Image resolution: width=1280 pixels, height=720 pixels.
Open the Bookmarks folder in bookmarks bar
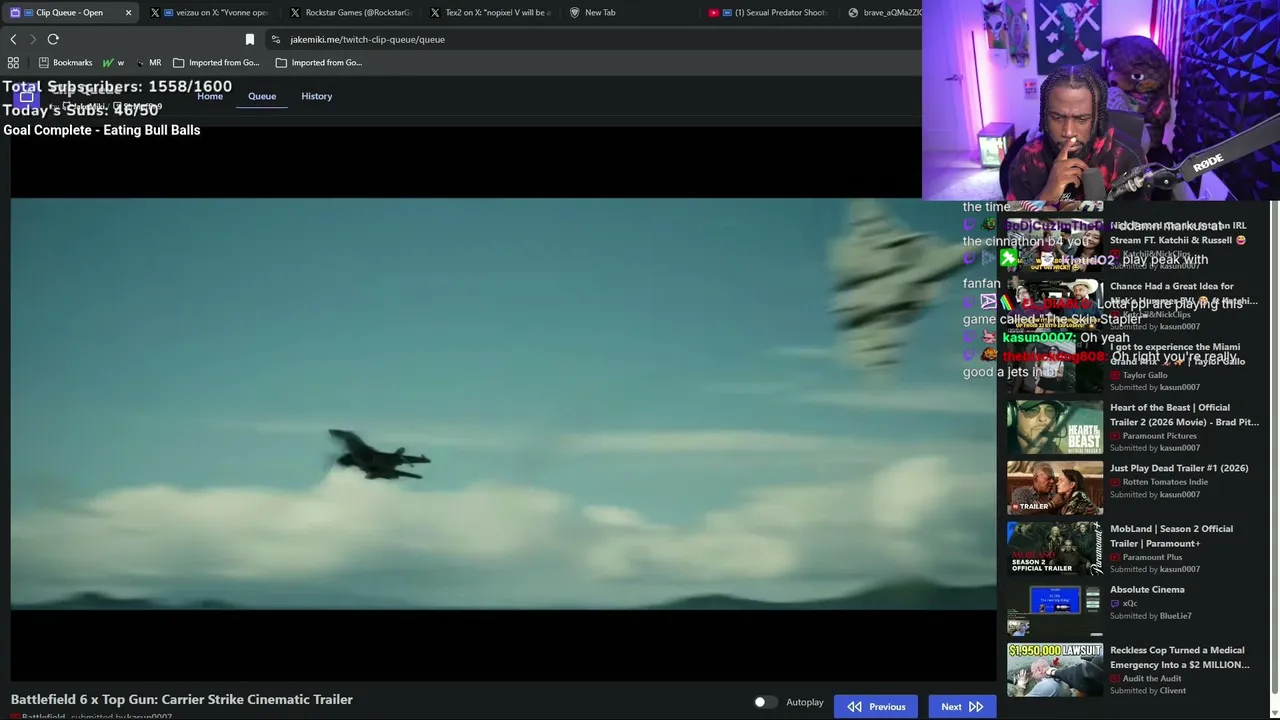65,62
